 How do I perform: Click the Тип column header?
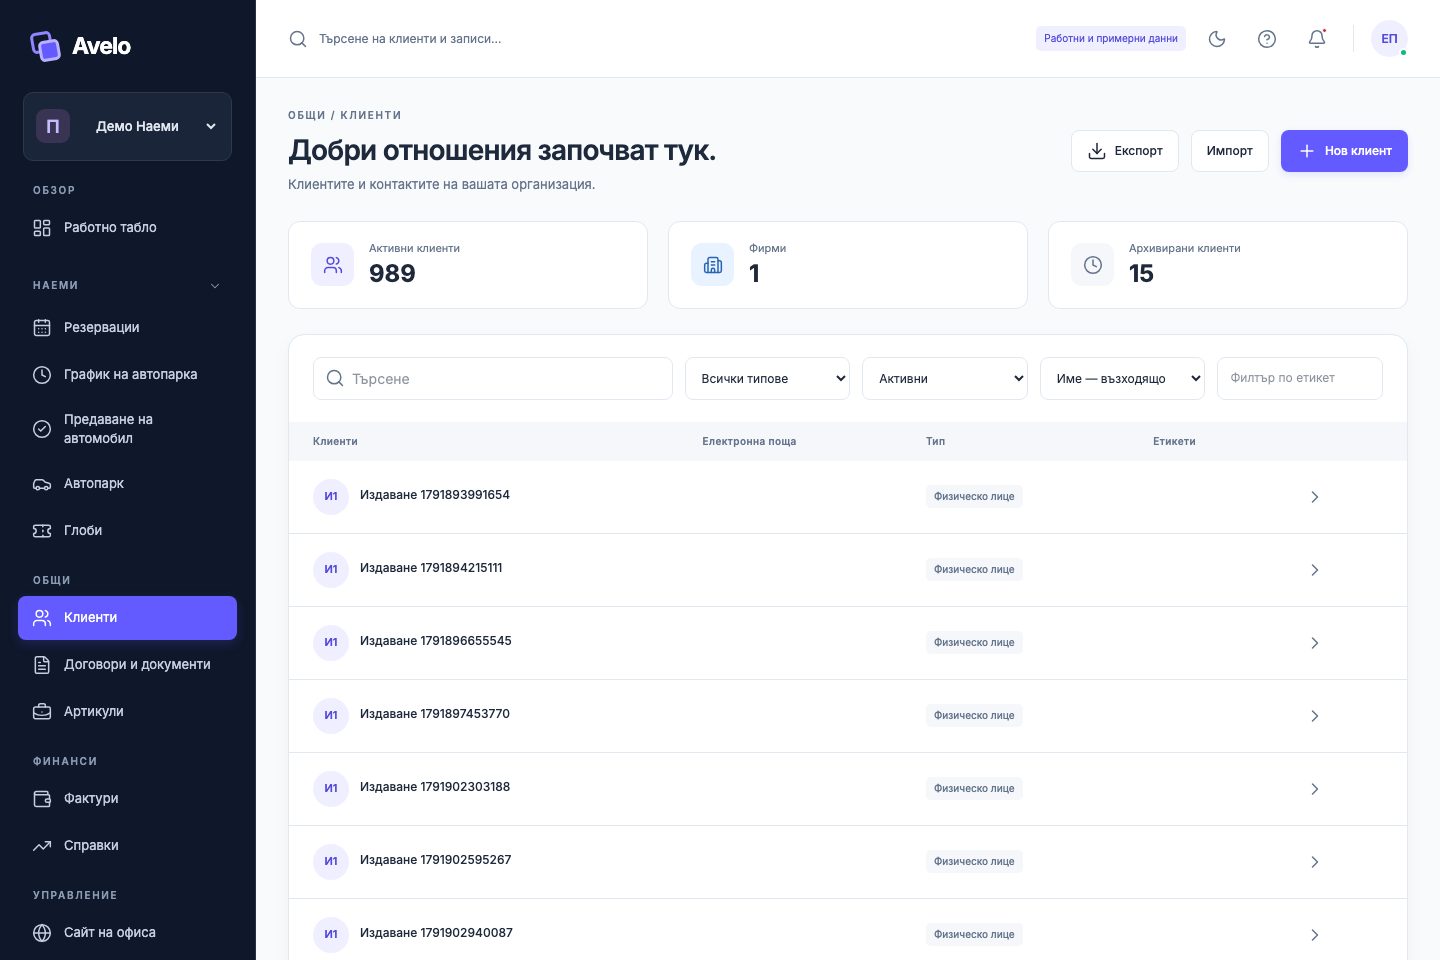tap(935, 441)
